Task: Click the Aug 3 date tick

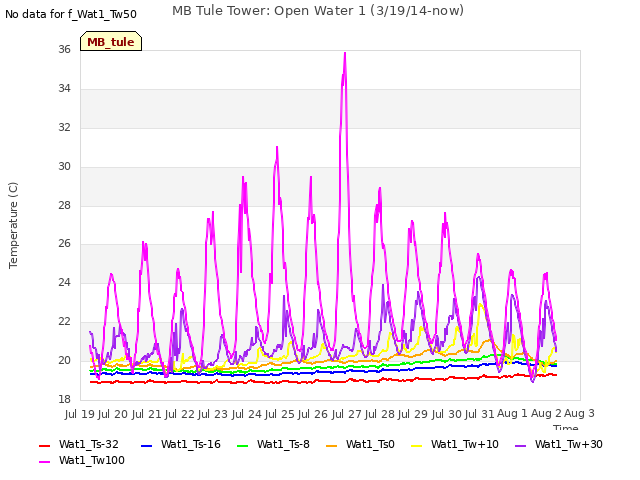Action: coord(579,414)
